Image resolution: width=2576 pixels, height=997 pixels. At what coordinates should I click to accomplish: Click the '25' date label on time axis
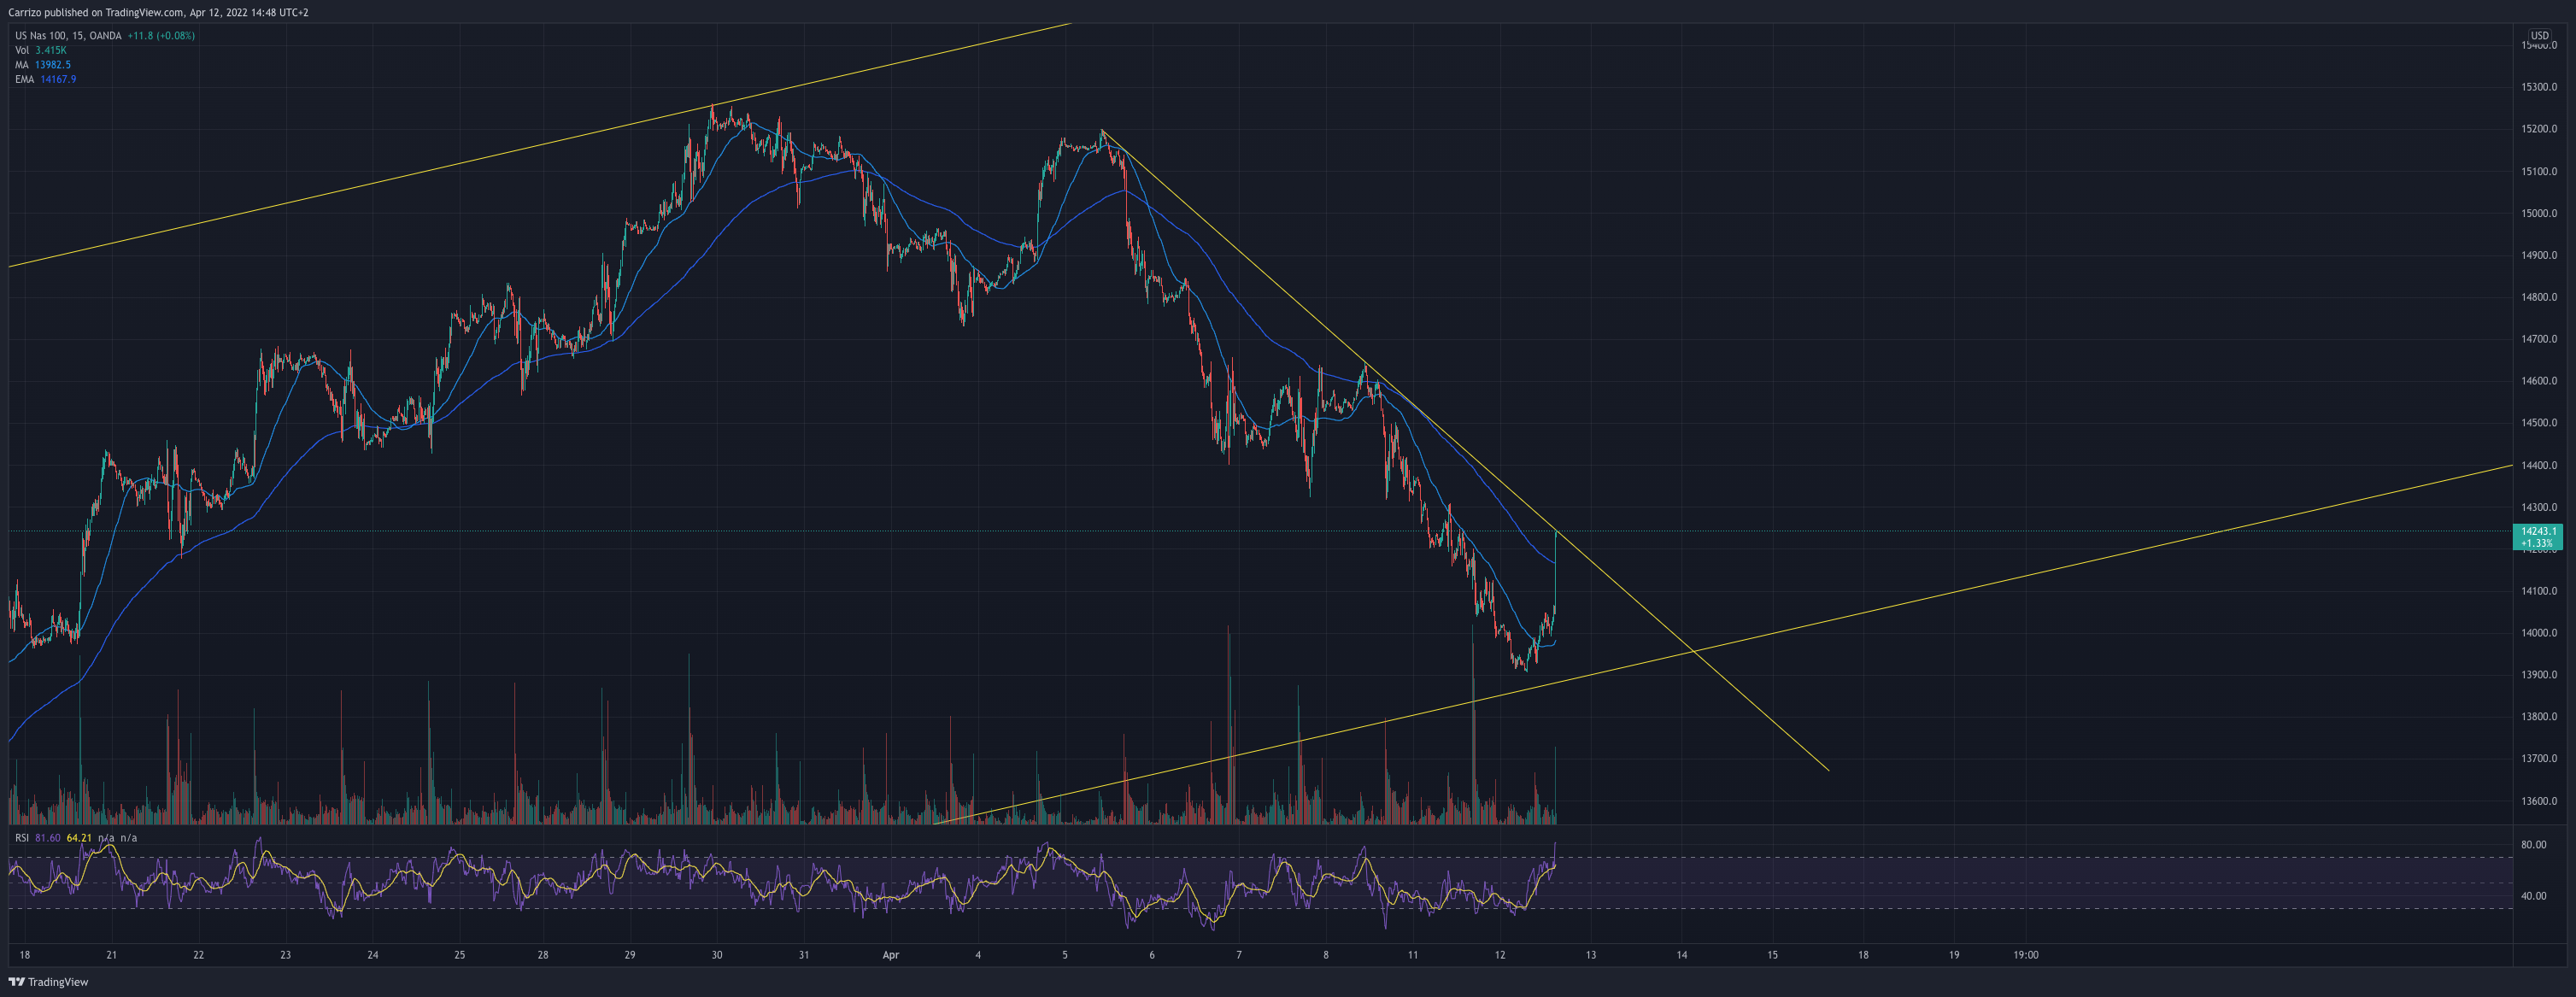pos(459,955)
